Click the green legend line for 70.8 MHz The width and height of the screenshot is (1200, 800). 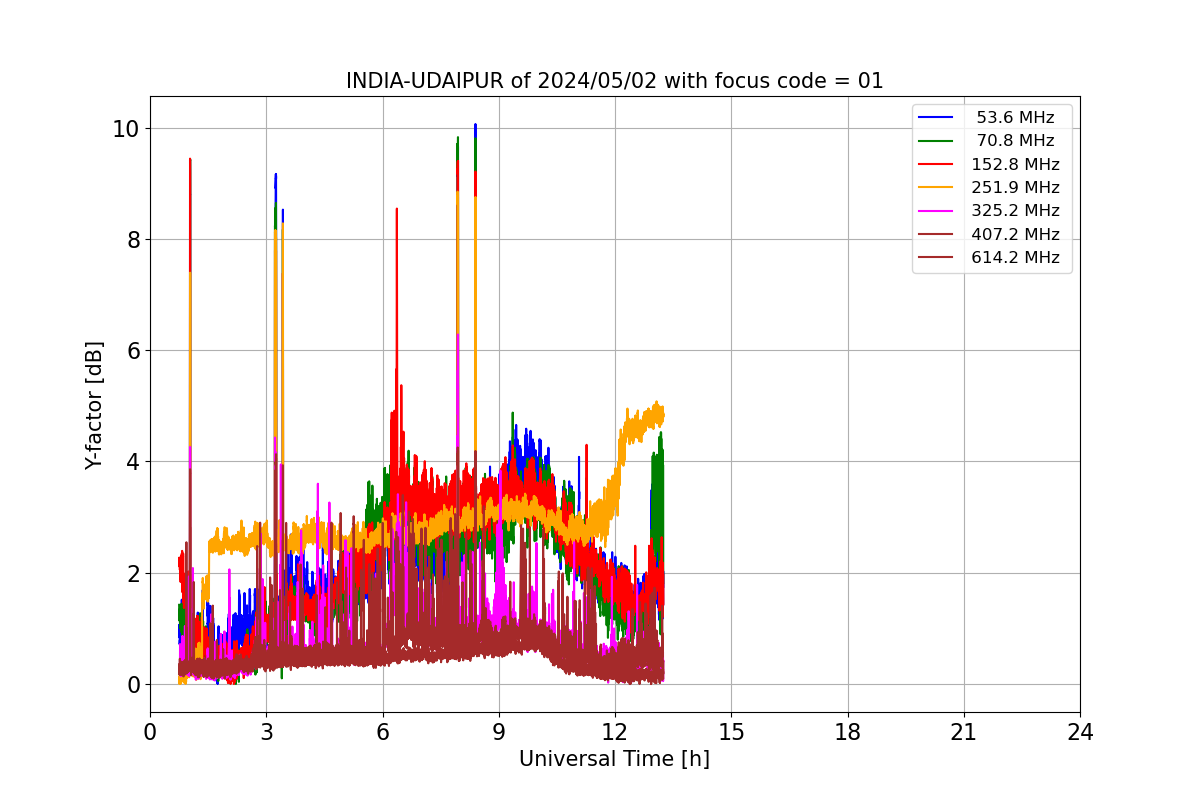[936, 141]
